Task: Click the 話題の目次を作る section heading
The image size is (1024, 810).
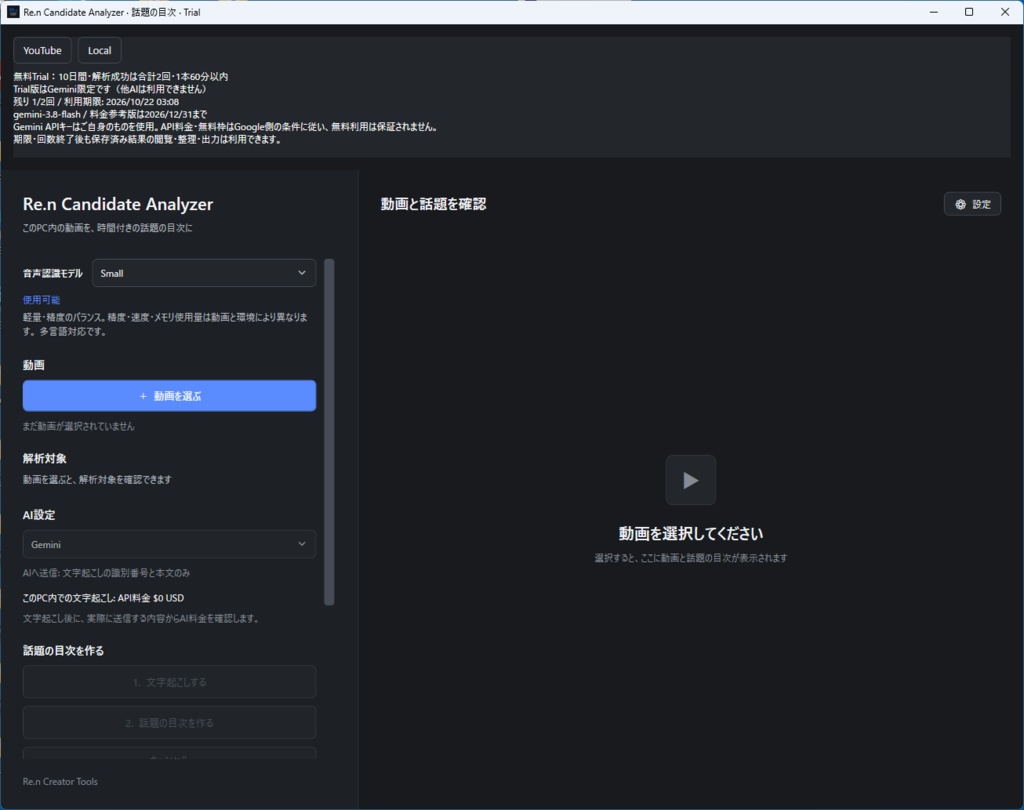Action: click(x=63, y=651)
